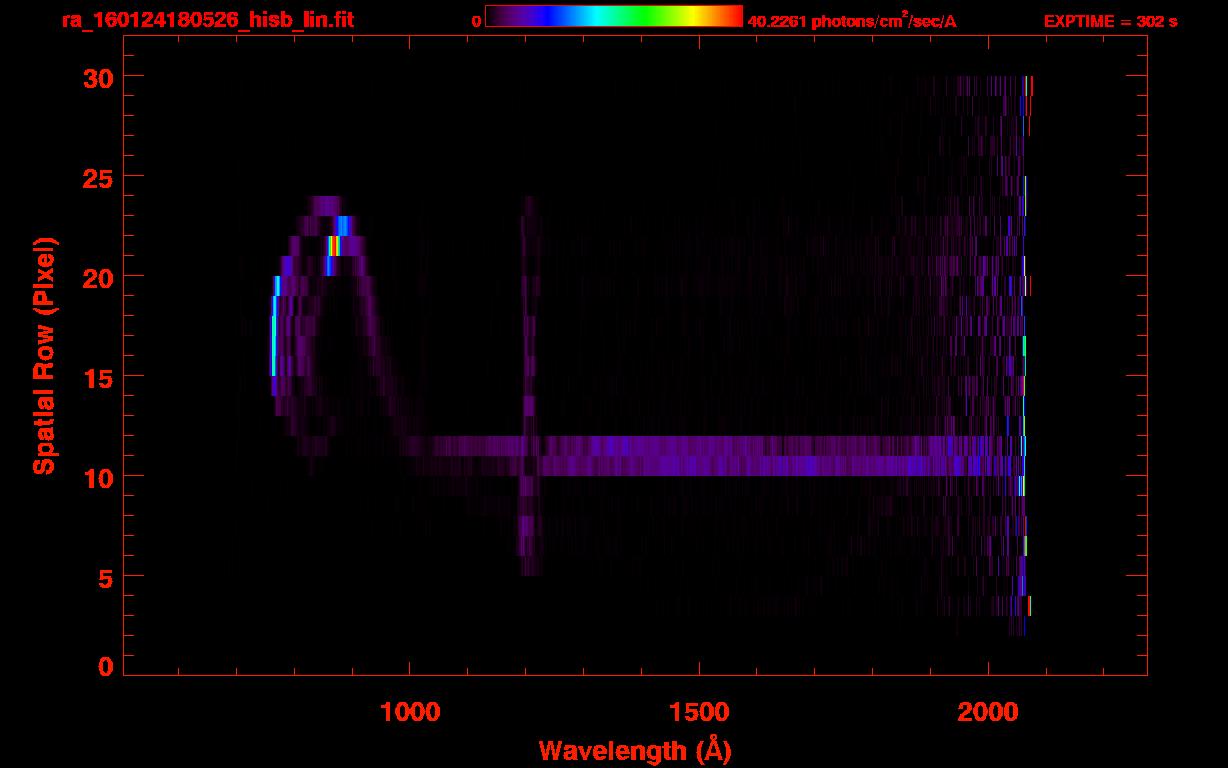Viewport: 1228px width, 768px height.
Task: Click the Spatial Row (Pixel) axis title
Action: [x=43, y=355]
